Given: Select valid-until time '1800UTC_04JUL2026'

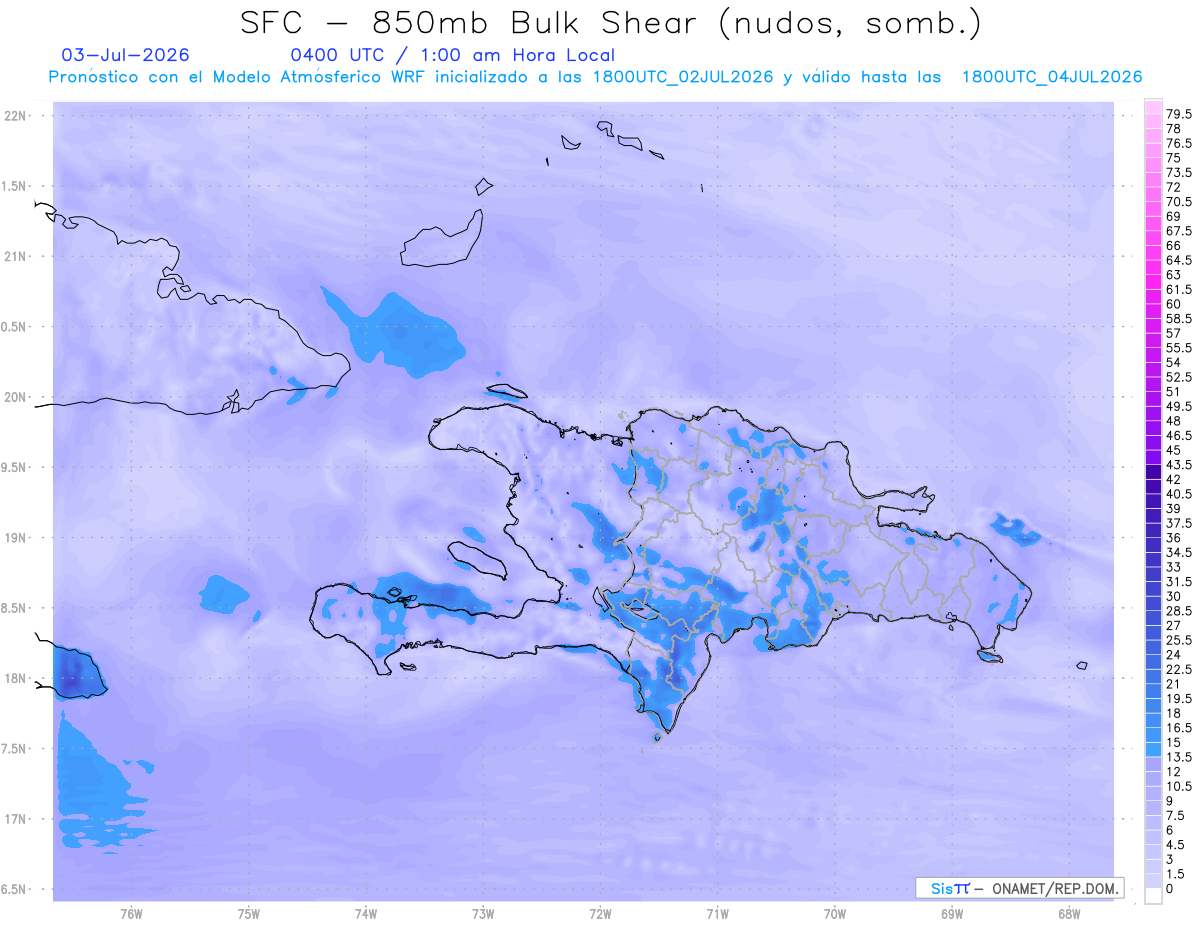Looking at the screenshot, I should 1052,77.
